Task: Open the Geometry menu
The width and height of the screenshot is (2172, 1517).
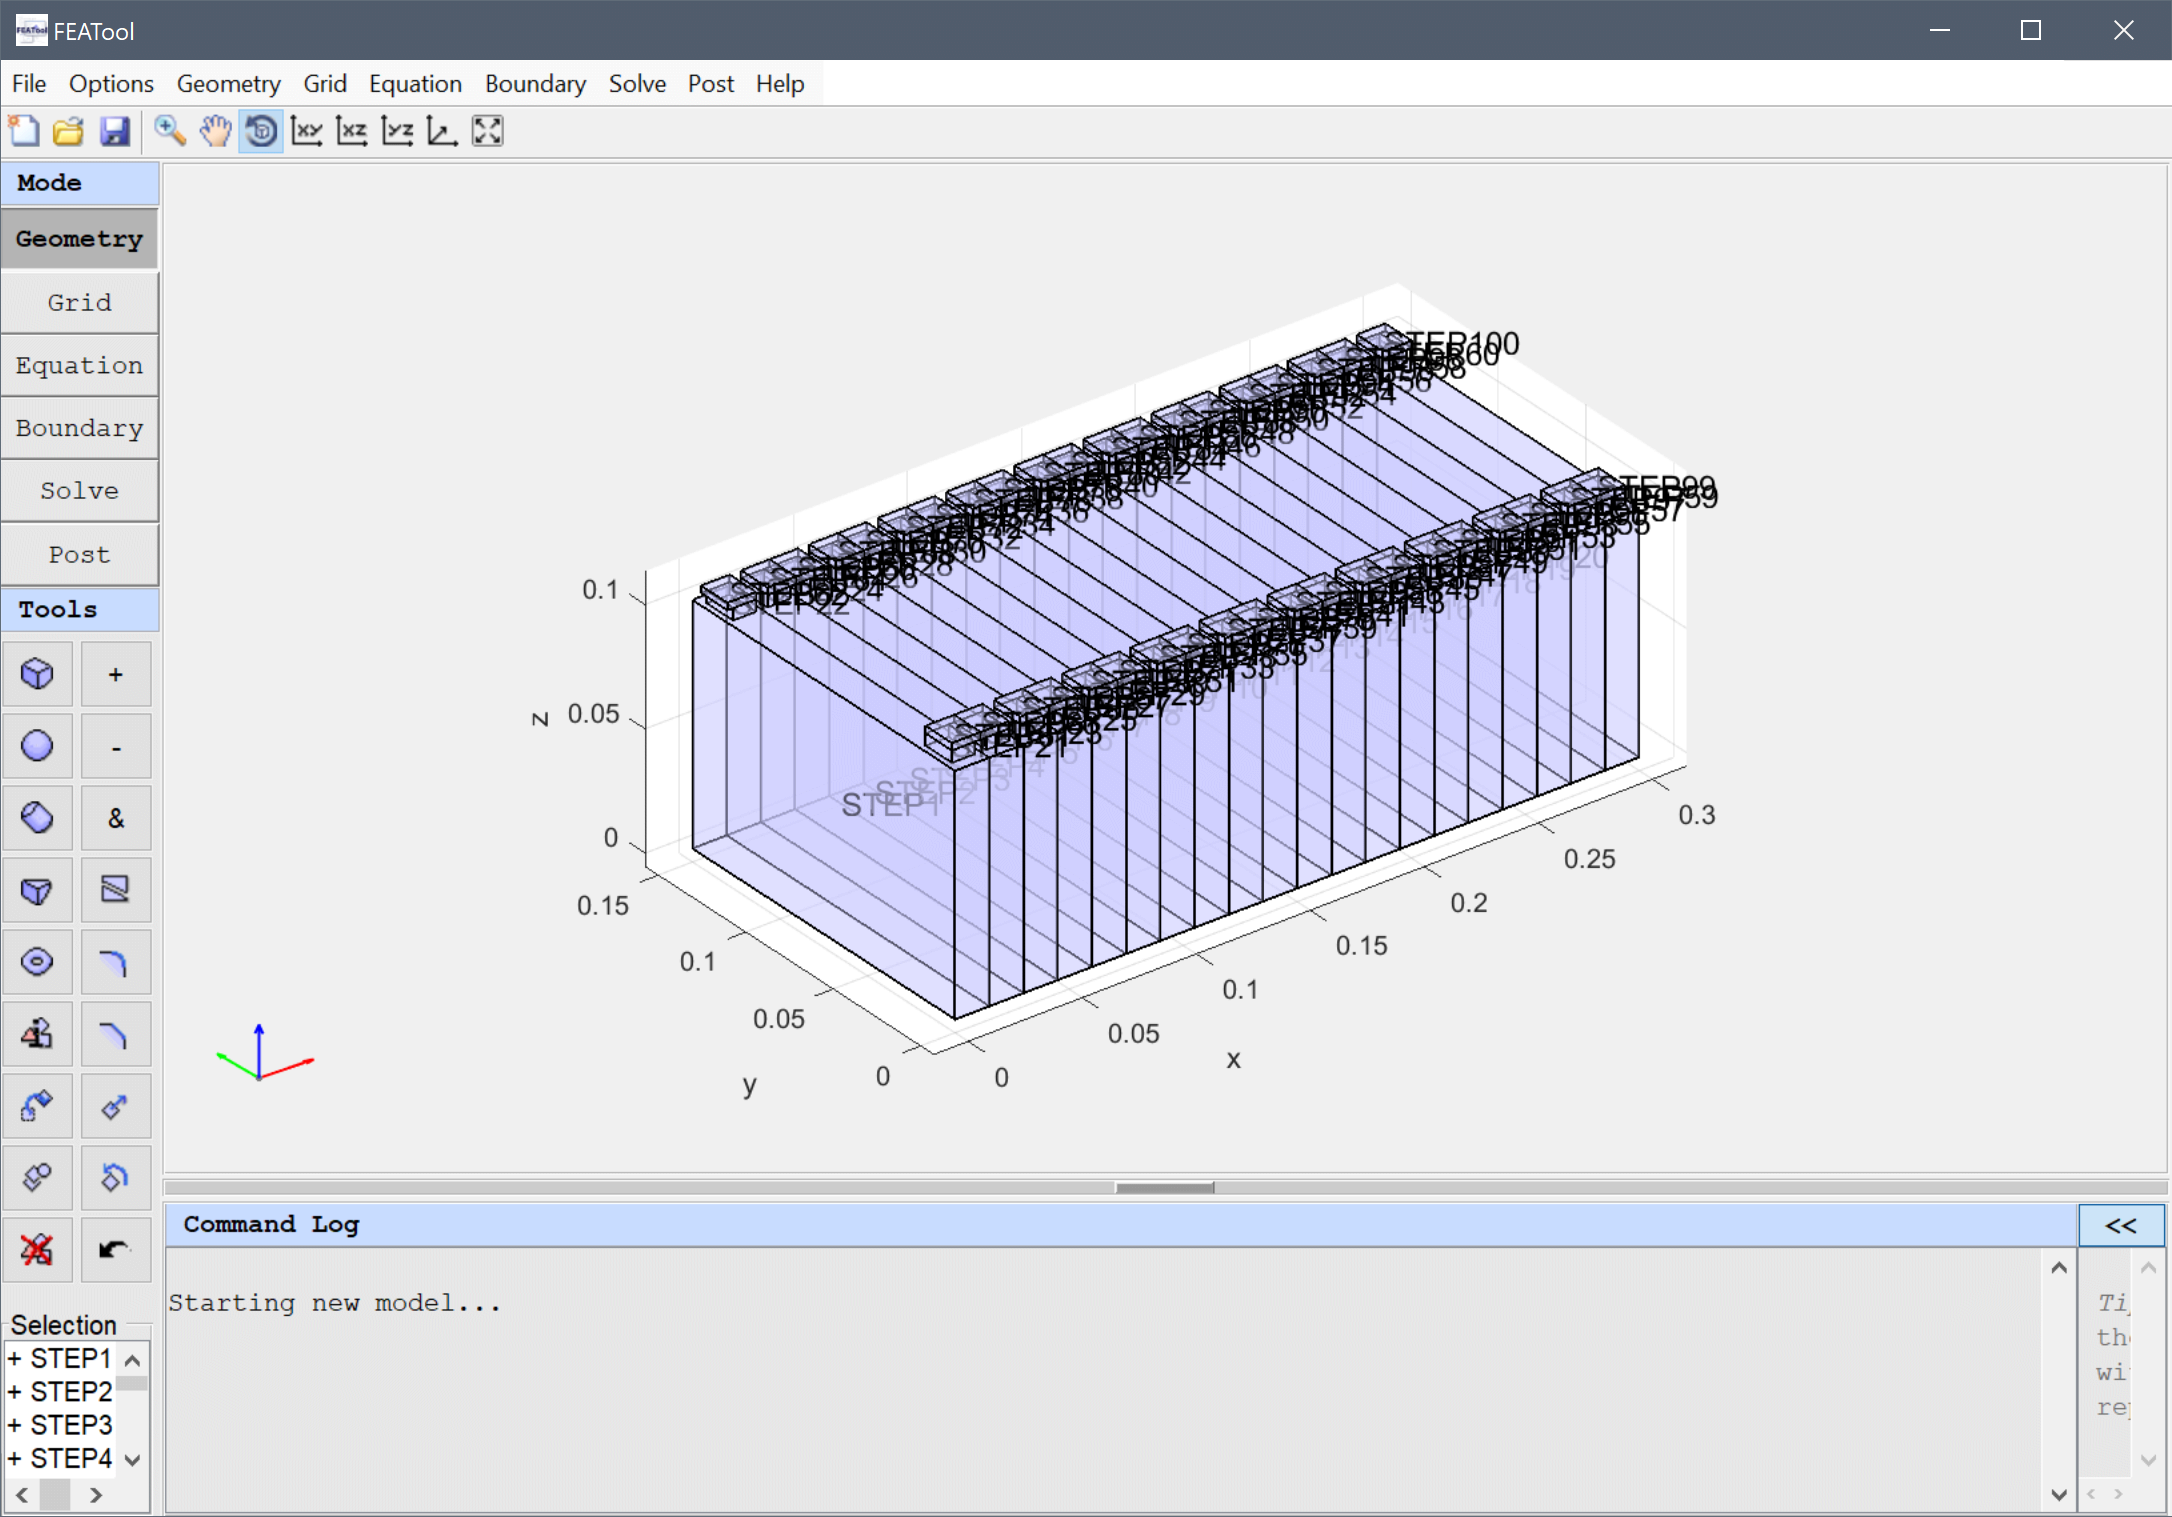Action: pyautogui.click(x=228, y=84)
